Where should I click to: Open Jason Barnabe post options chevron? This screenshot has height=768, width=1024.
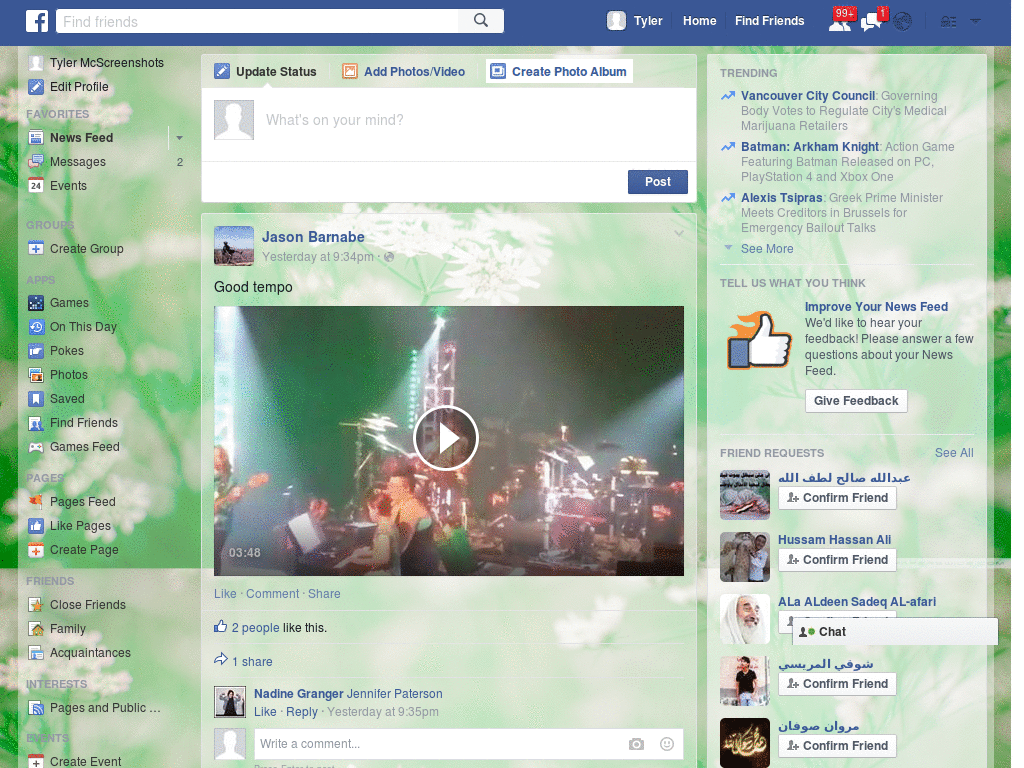tap(679, 233)
